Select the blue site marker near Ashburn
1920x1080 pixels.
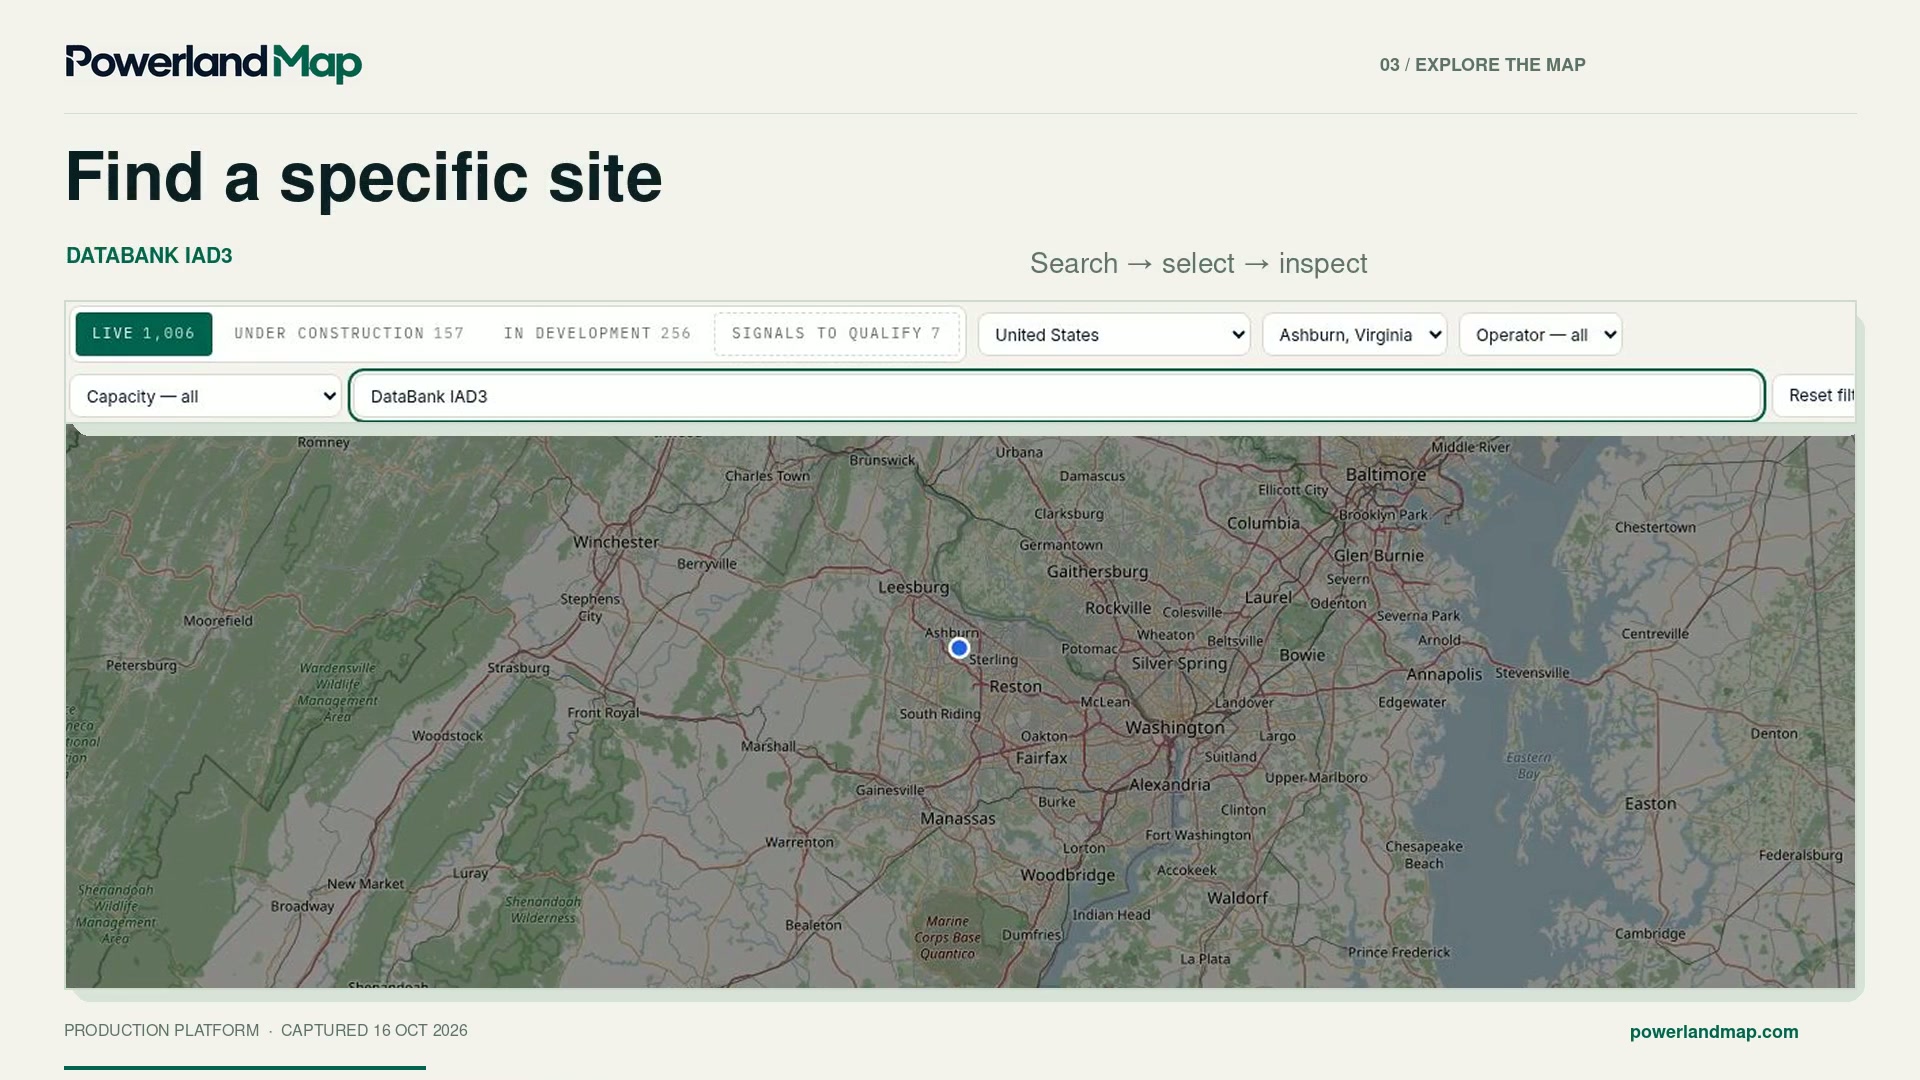coord(959,649)
